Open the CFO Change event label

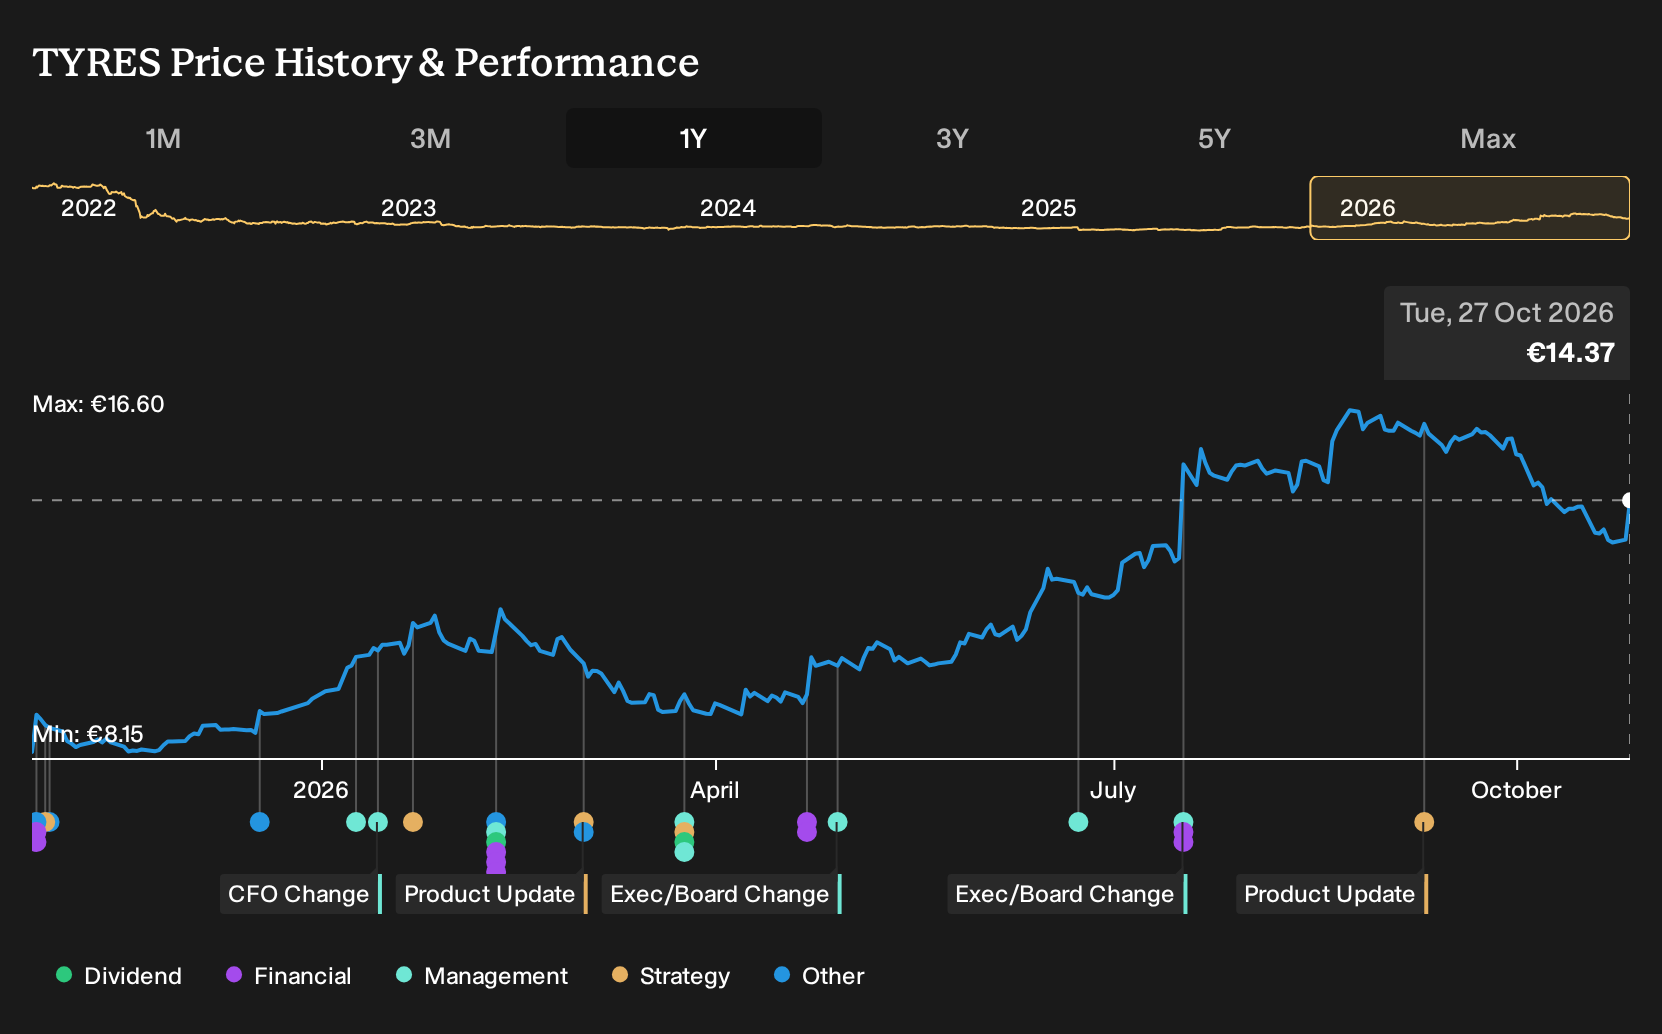coord(300,894)
